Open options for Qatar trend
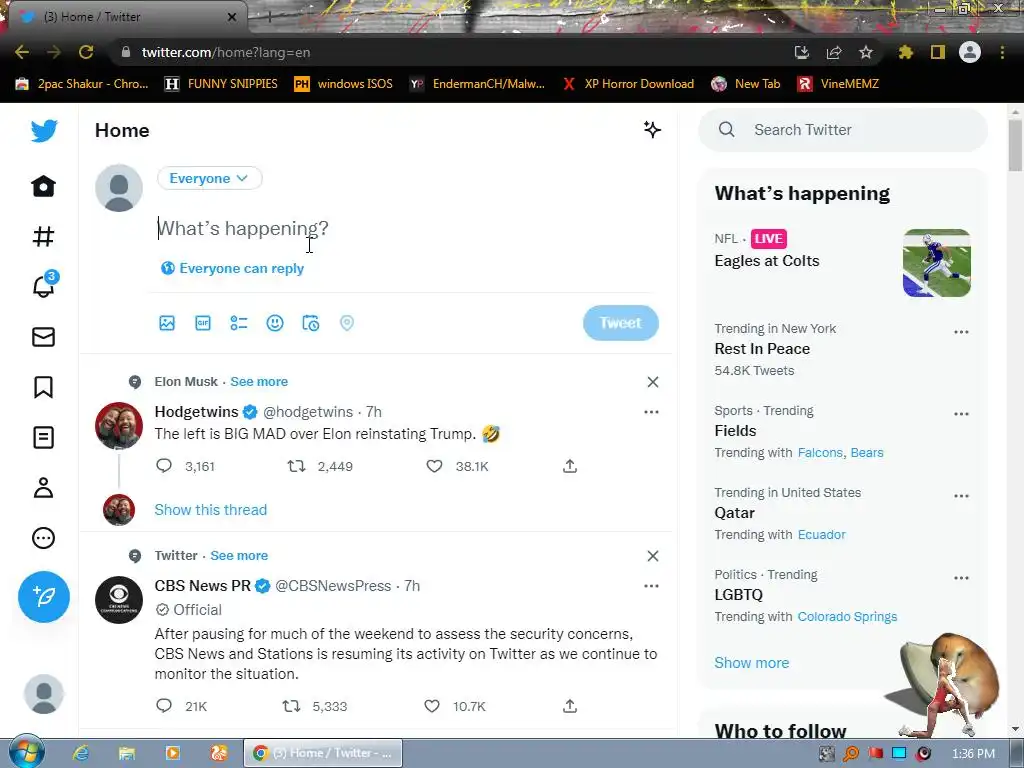This screenshot has width=1024, height=768. tap(961, 496)
